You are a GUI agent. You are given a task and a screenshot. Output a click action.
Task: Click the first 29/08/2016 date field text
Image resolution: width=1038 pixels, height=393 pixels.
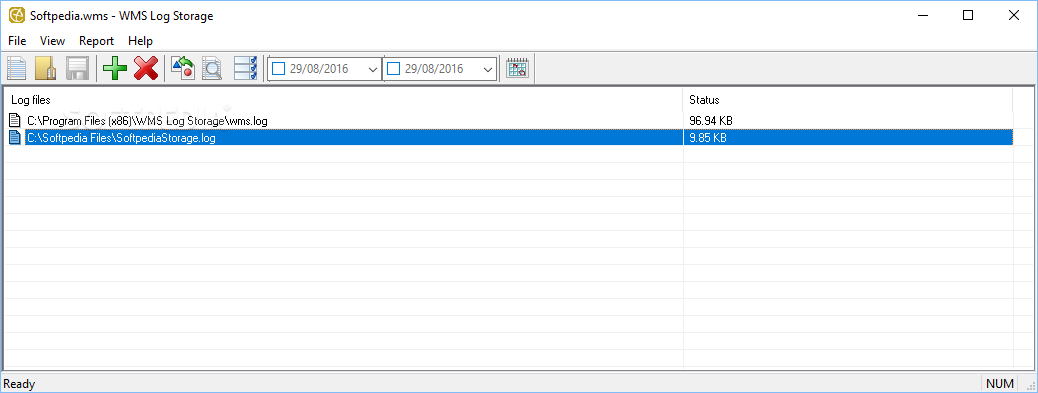coord(319,69)
